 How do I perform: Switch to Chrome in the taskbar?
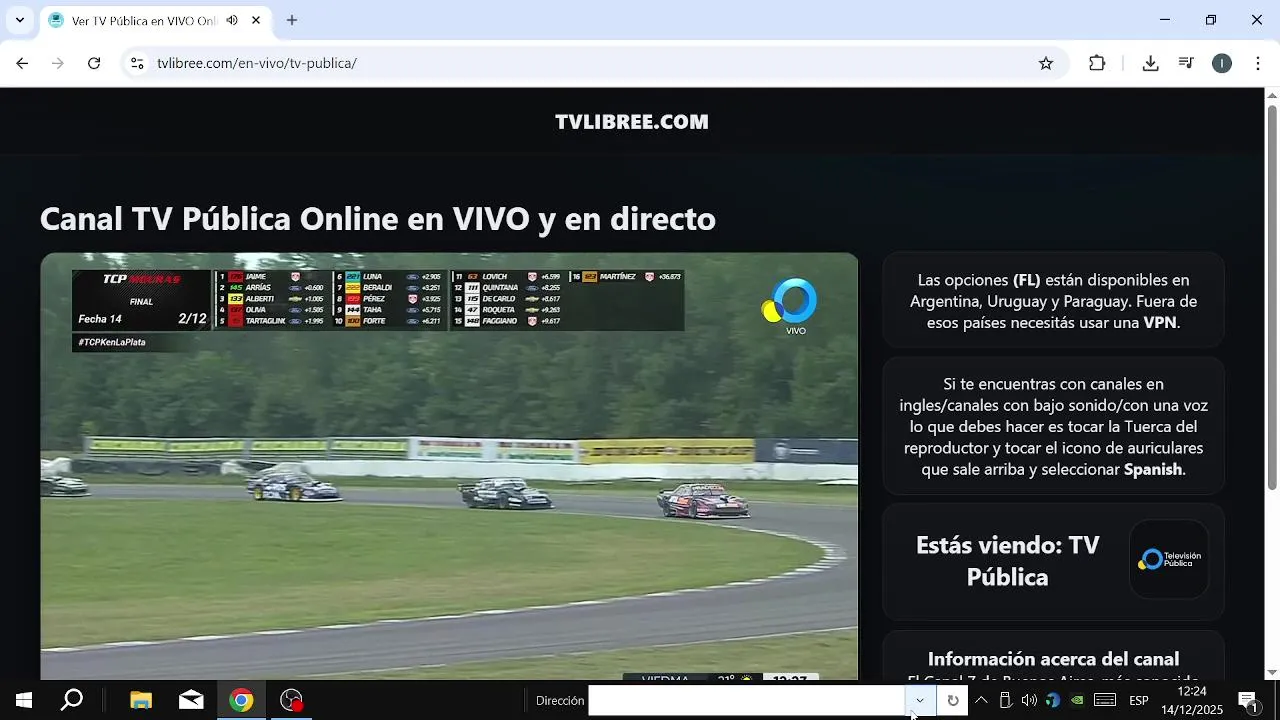pyautogui.click(x=241, y=700)
